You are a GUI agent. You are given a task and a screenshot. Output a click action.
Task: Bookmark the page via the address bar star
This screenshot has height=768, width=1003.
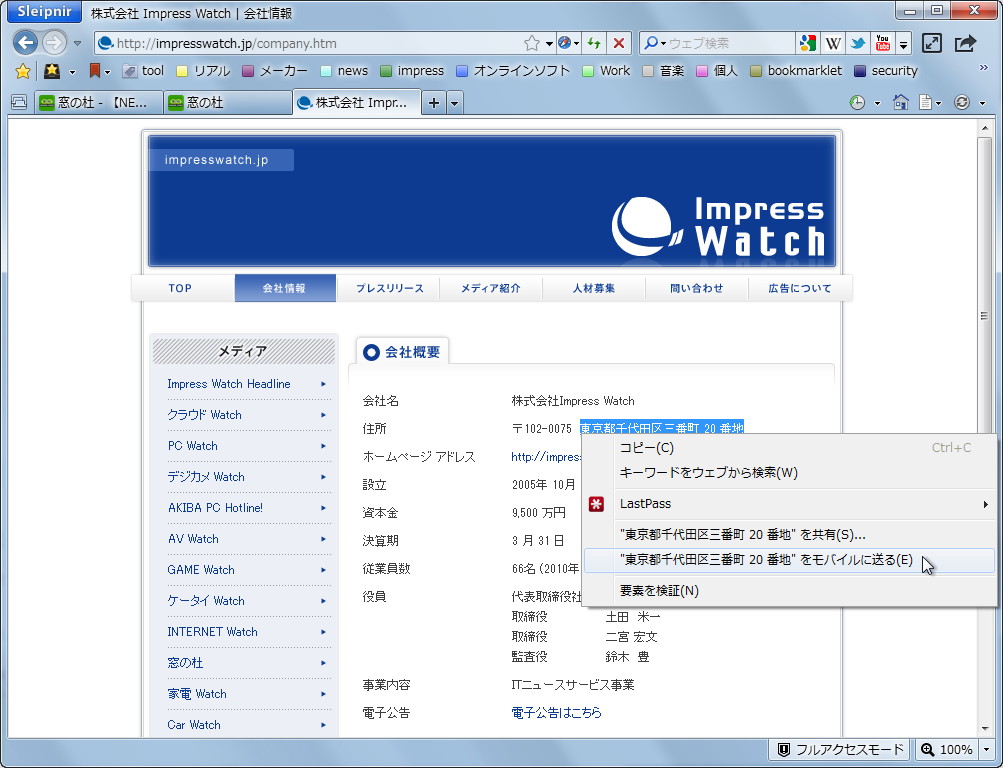[531, 42]
